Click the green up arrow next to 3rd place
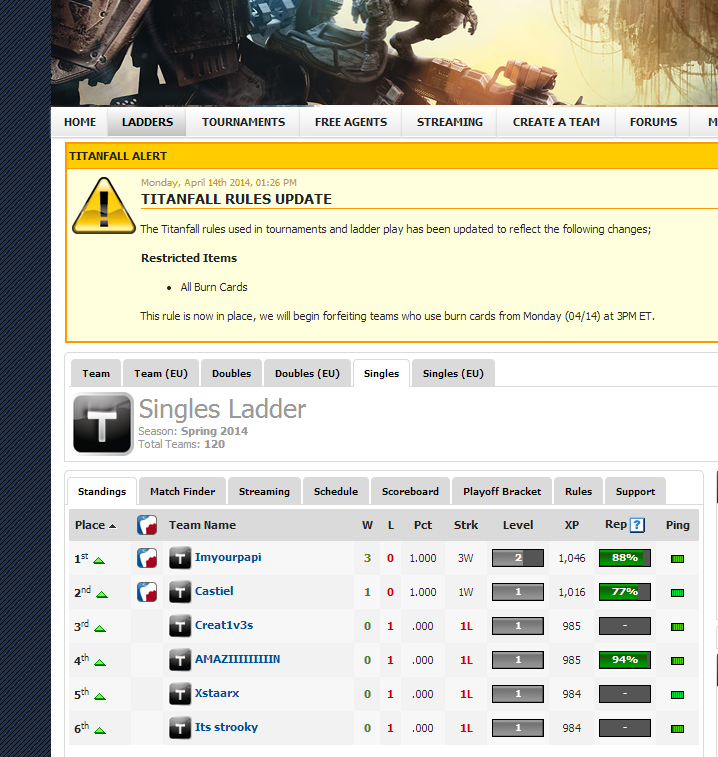Image resolution: width=718 pixels, height=757 pixels. (100, 629)
